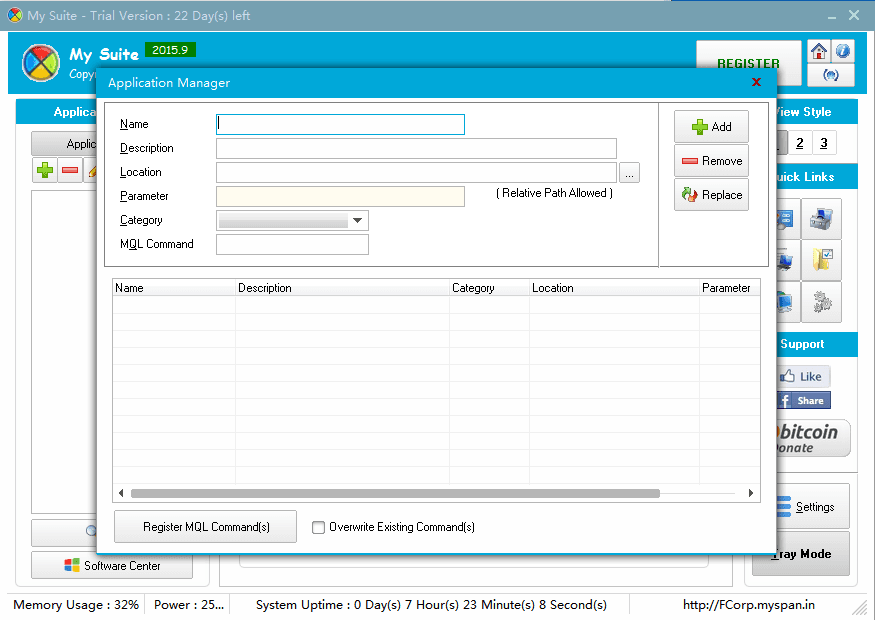The height and width of the screenshot is (620, 875).
Task: Click the Location browse (...) button
Action: coord(629,173)
